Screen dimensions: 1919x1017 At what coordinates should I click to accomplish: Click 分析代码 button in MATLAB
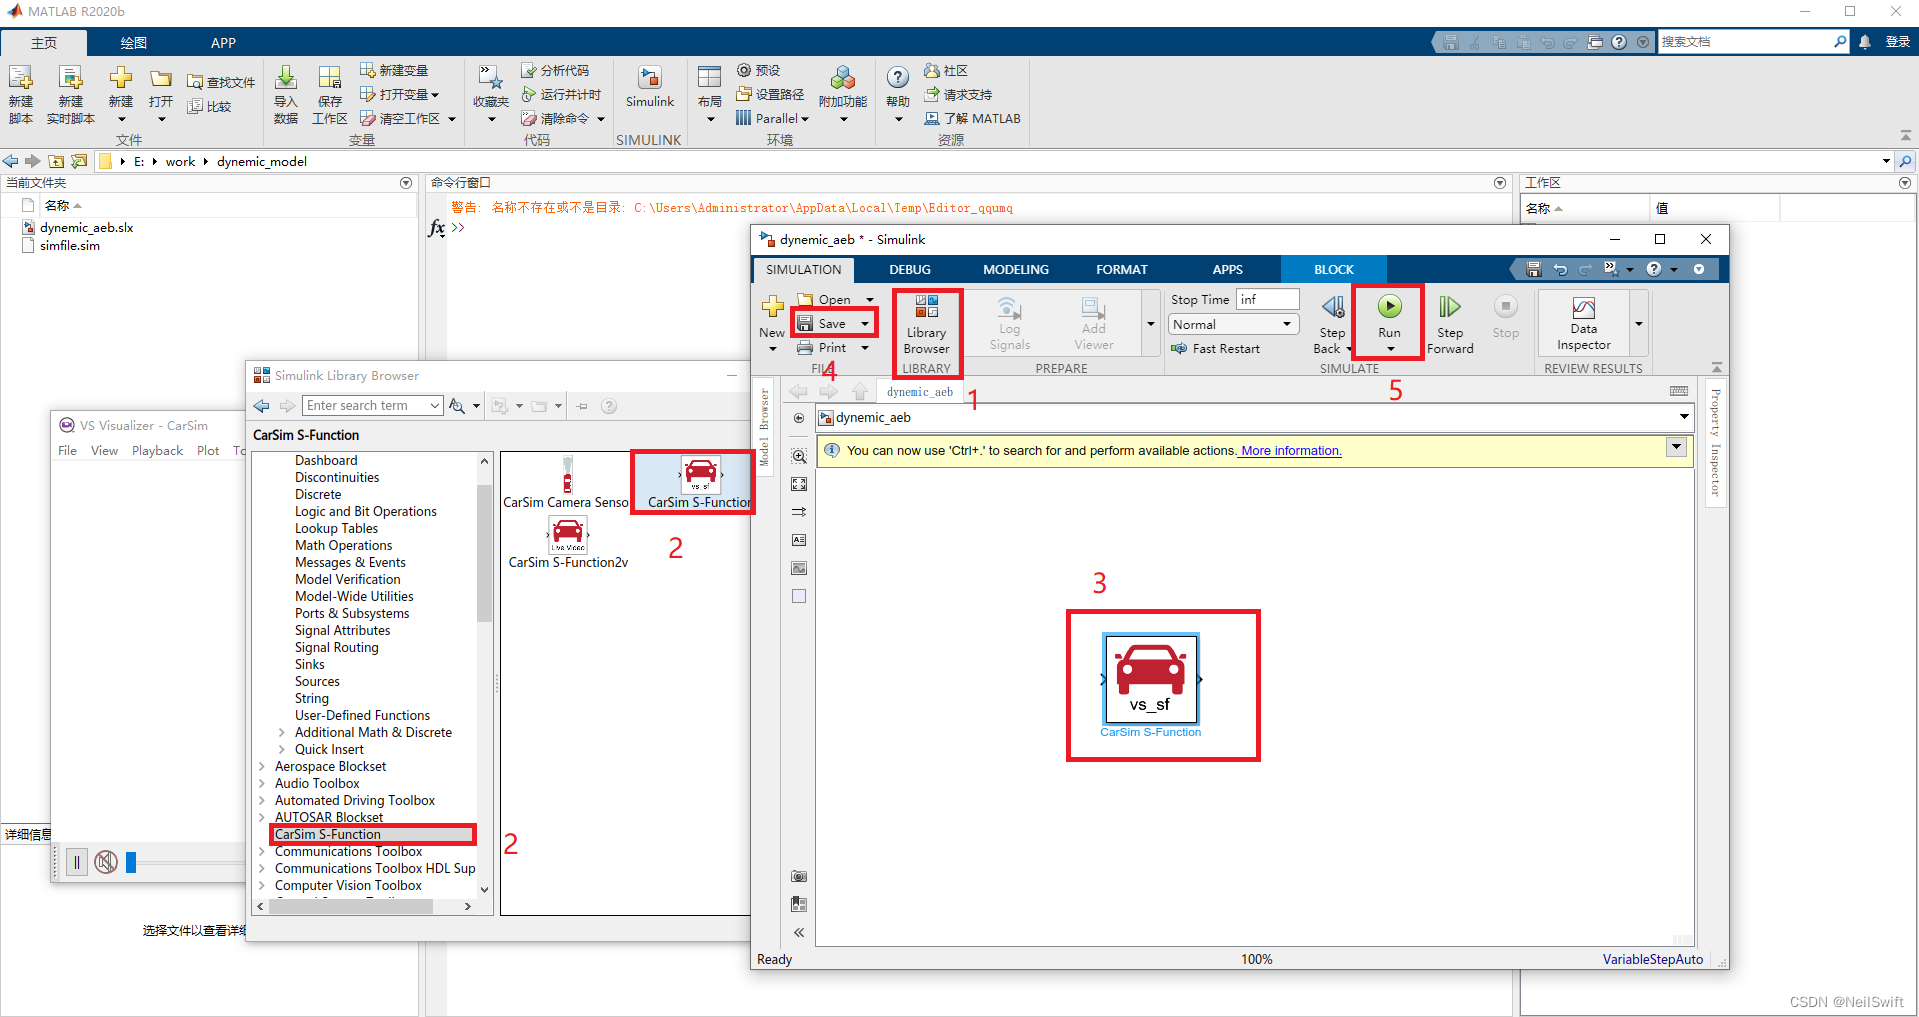tap(555, 70)
